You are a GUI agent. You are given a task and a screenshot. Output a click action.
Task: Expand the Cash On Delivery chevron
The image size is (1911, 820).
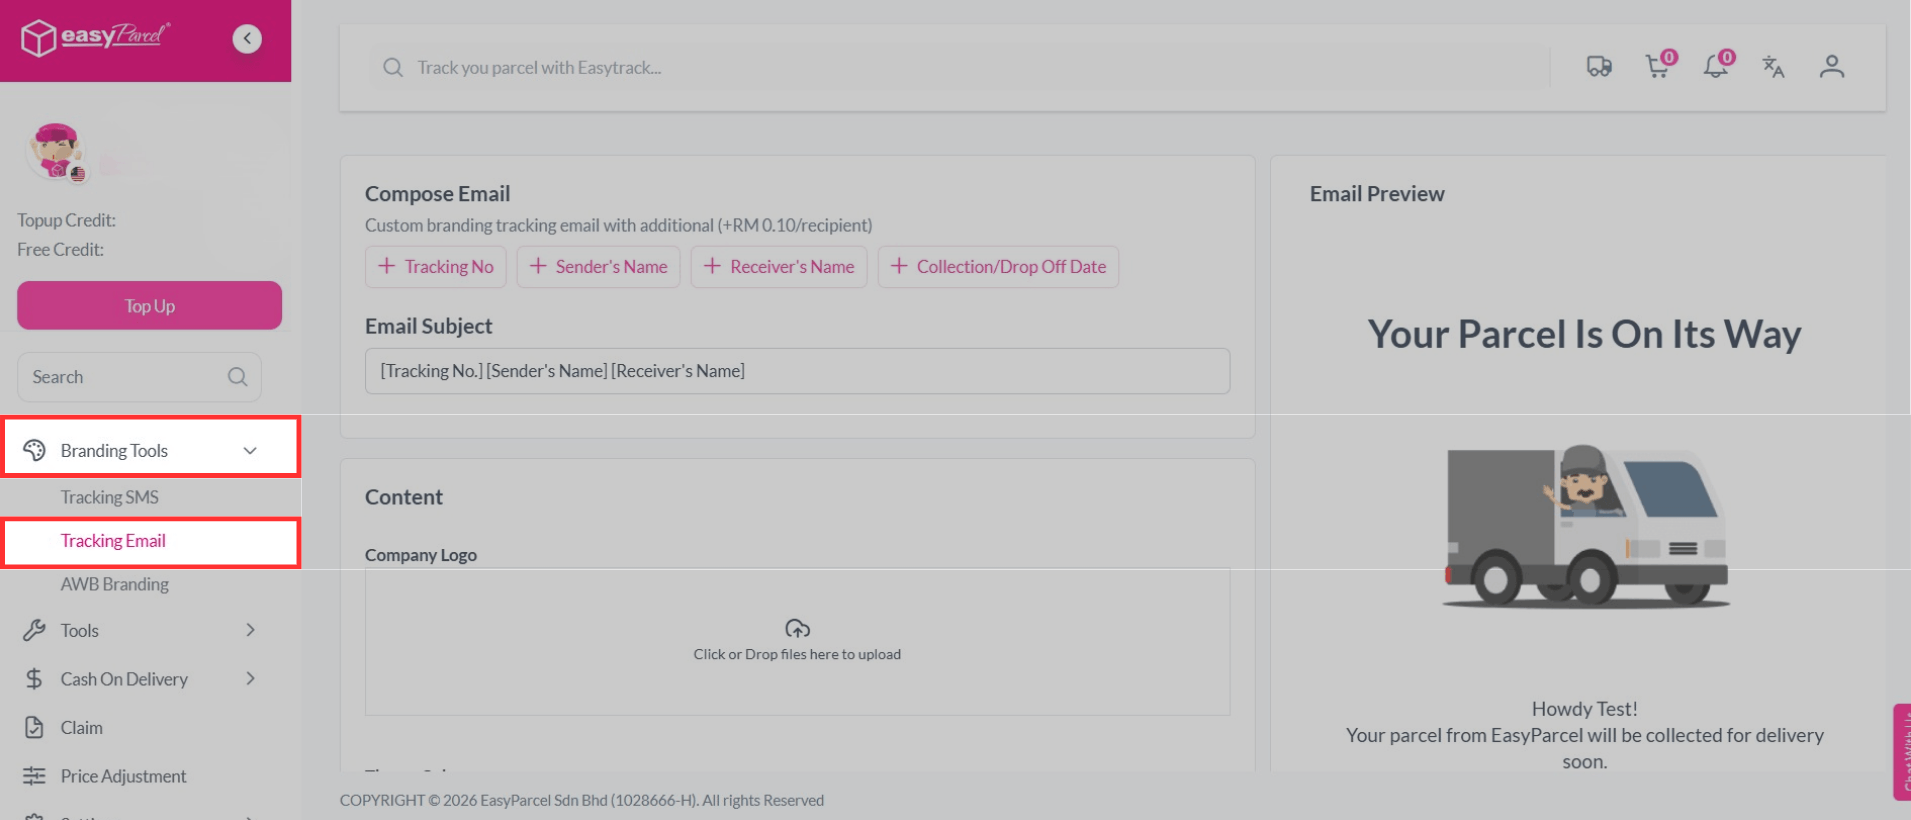(x=250, y=679)
